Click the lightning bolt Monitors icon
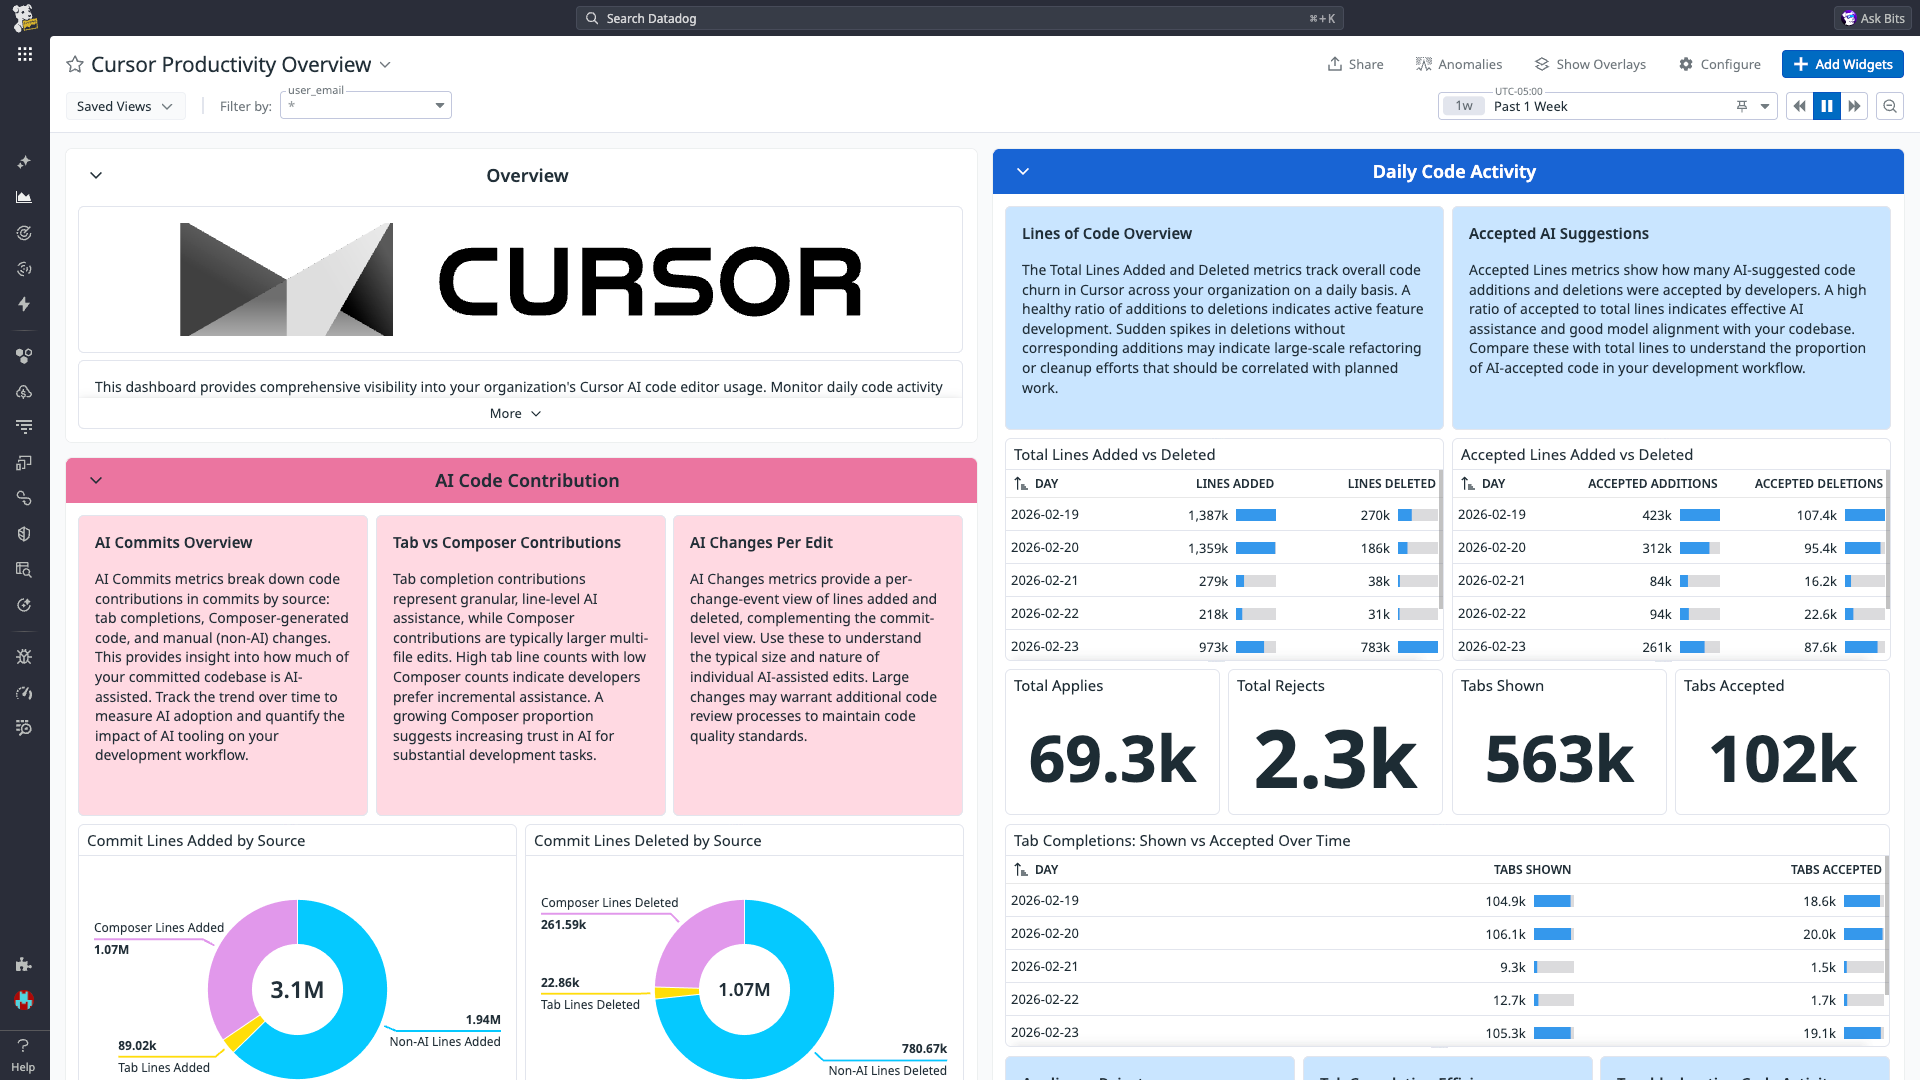Viewport: 1920px width, 1080px height. [x=24, y=304]
